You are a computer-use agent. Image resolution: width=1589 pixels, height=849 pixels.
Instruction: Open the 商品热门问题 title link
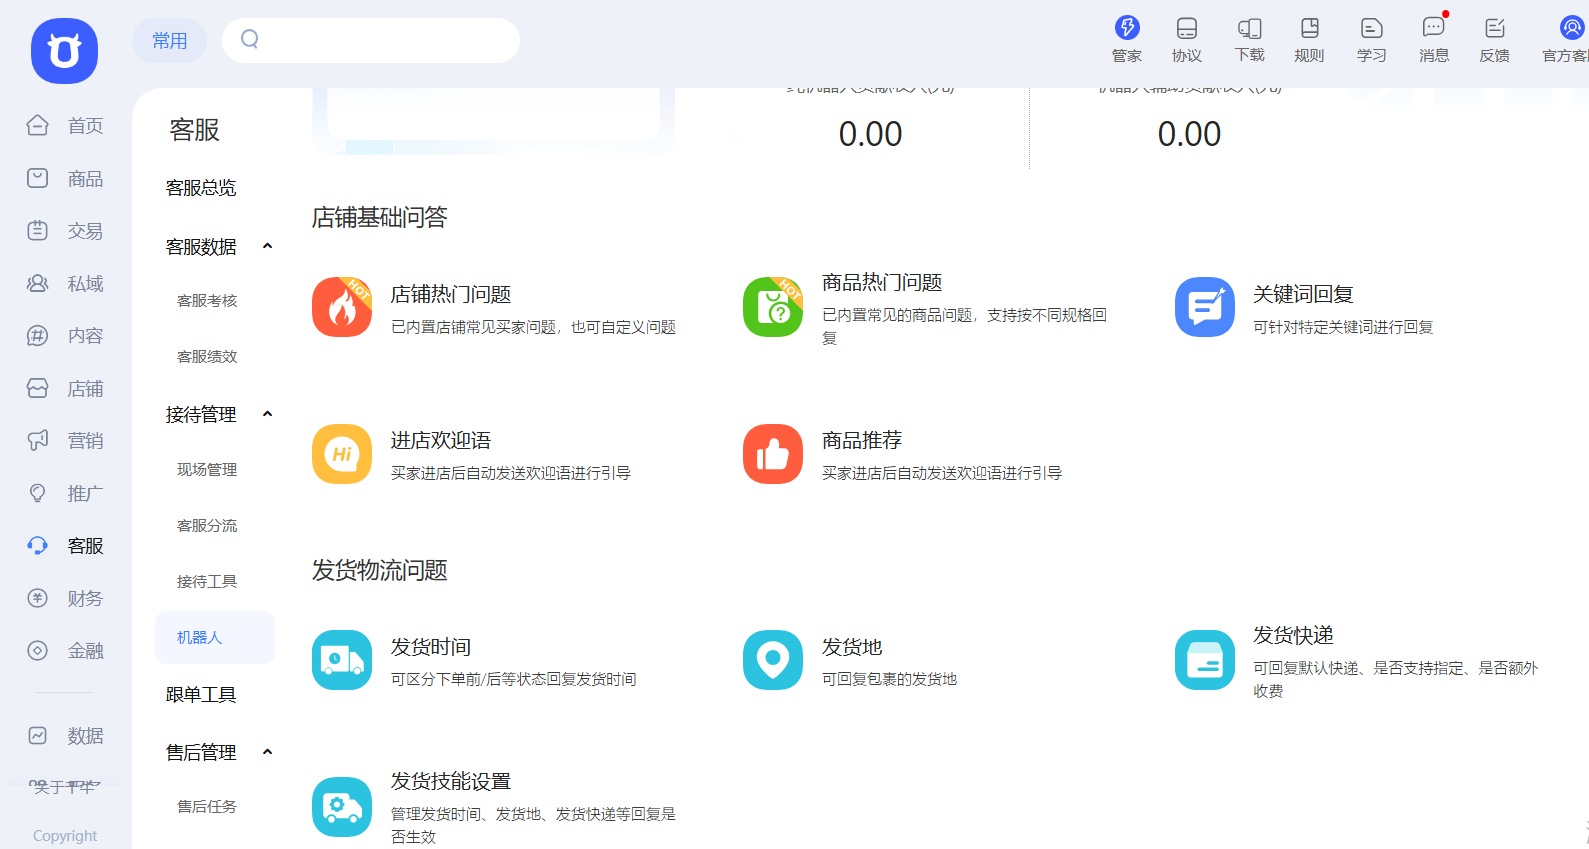[882, 283]
